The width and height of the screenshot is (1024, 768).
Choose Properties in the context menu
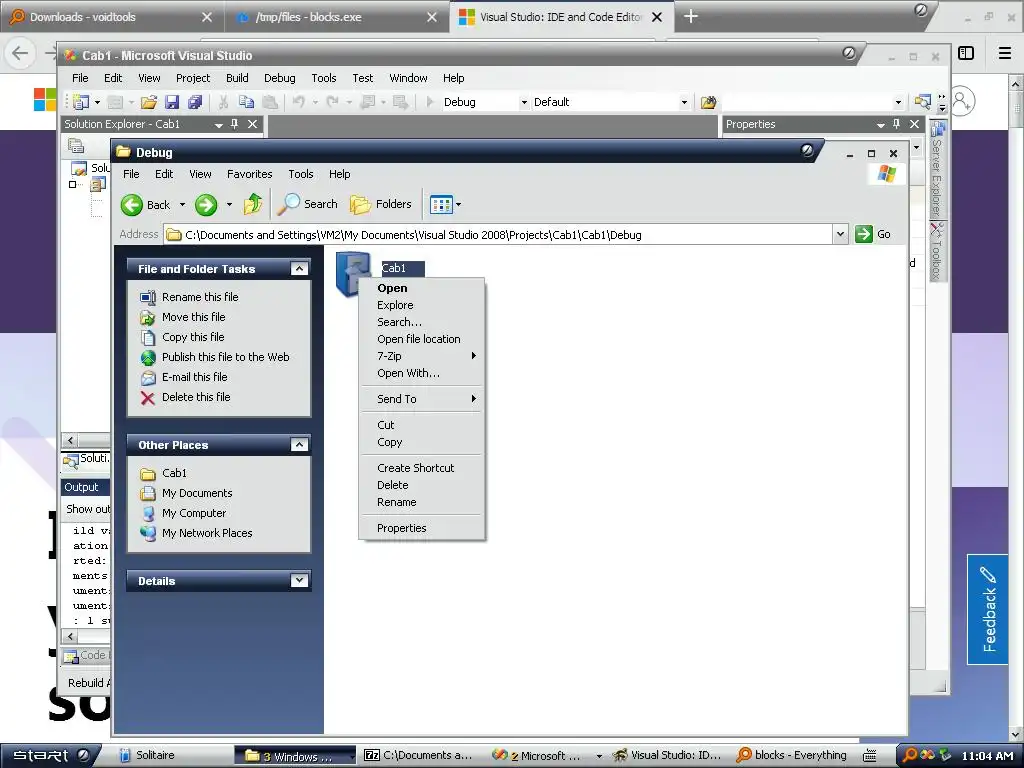[x=422, y=528]
